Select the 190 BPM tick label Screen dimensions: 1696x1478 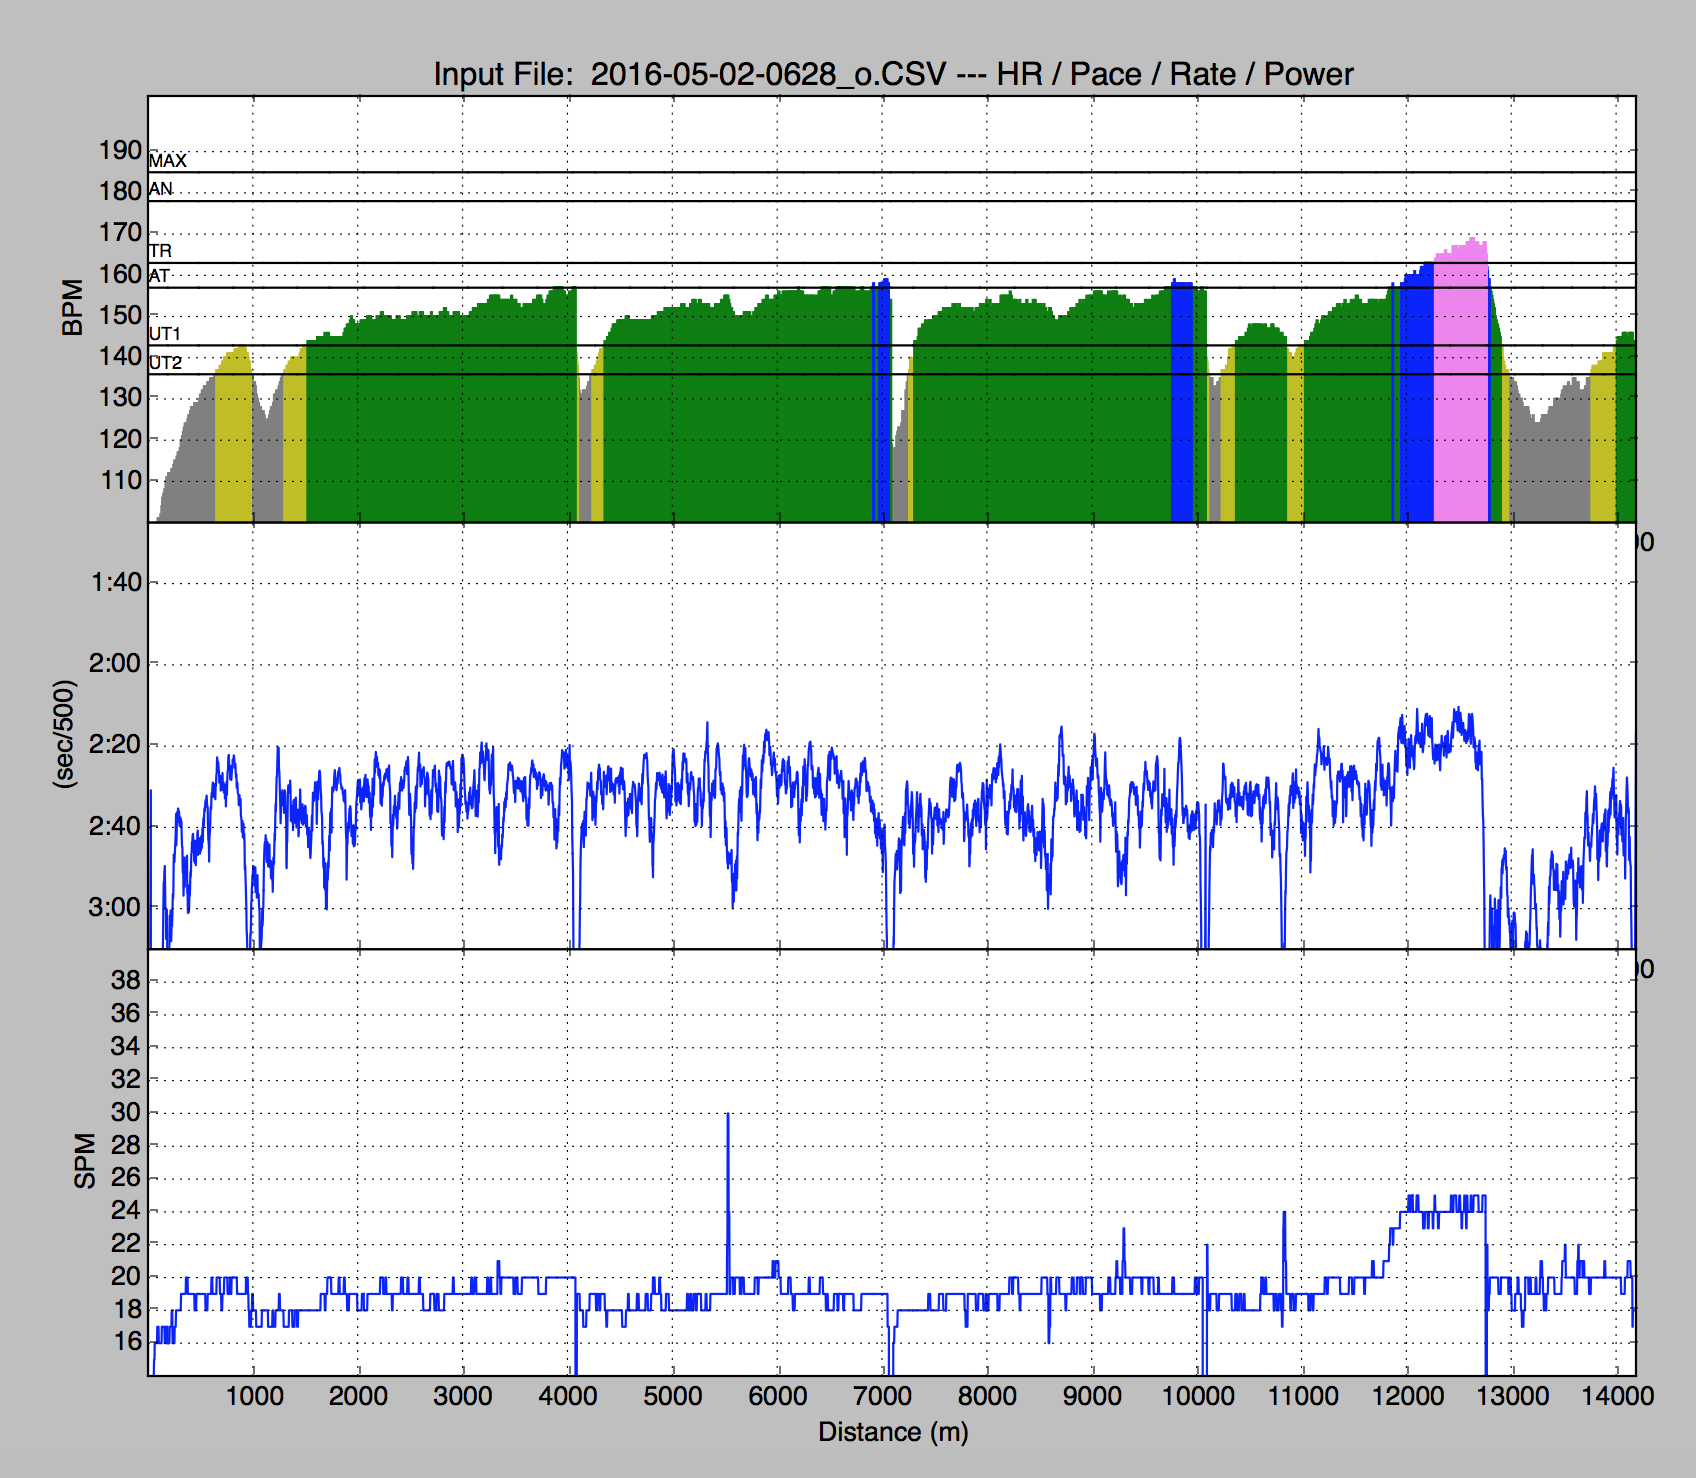point(120,150)
